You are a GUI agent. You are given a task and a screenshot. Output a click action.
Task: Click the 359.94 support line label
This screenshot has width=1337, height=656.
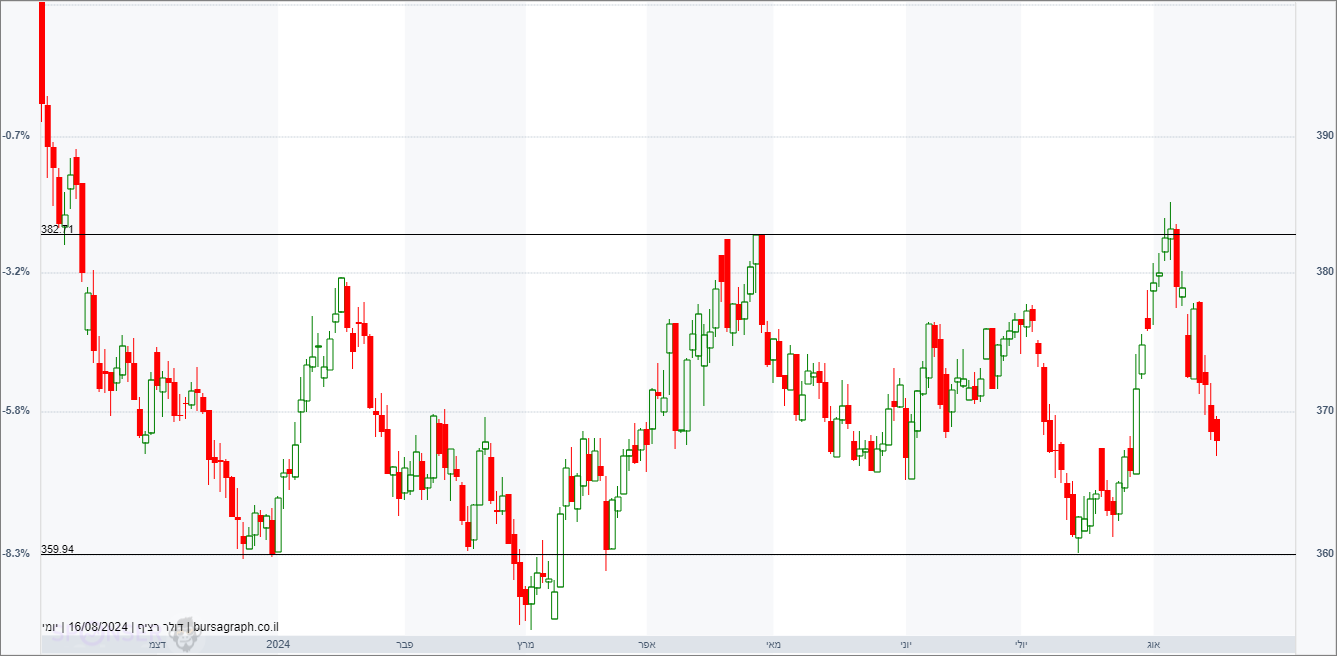(57, 549)
